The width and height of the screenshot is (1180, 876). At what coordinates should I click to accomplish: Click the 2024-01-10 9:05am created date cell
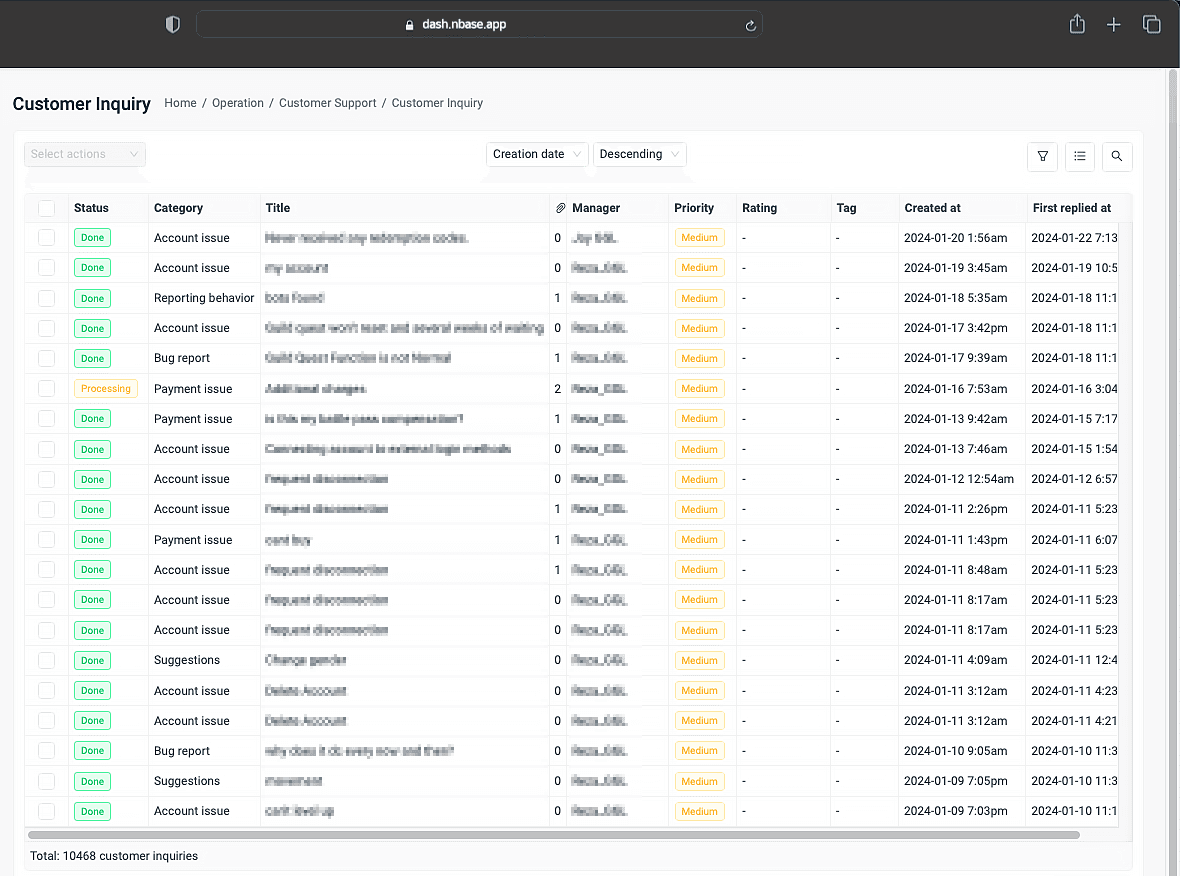(956, 750)
